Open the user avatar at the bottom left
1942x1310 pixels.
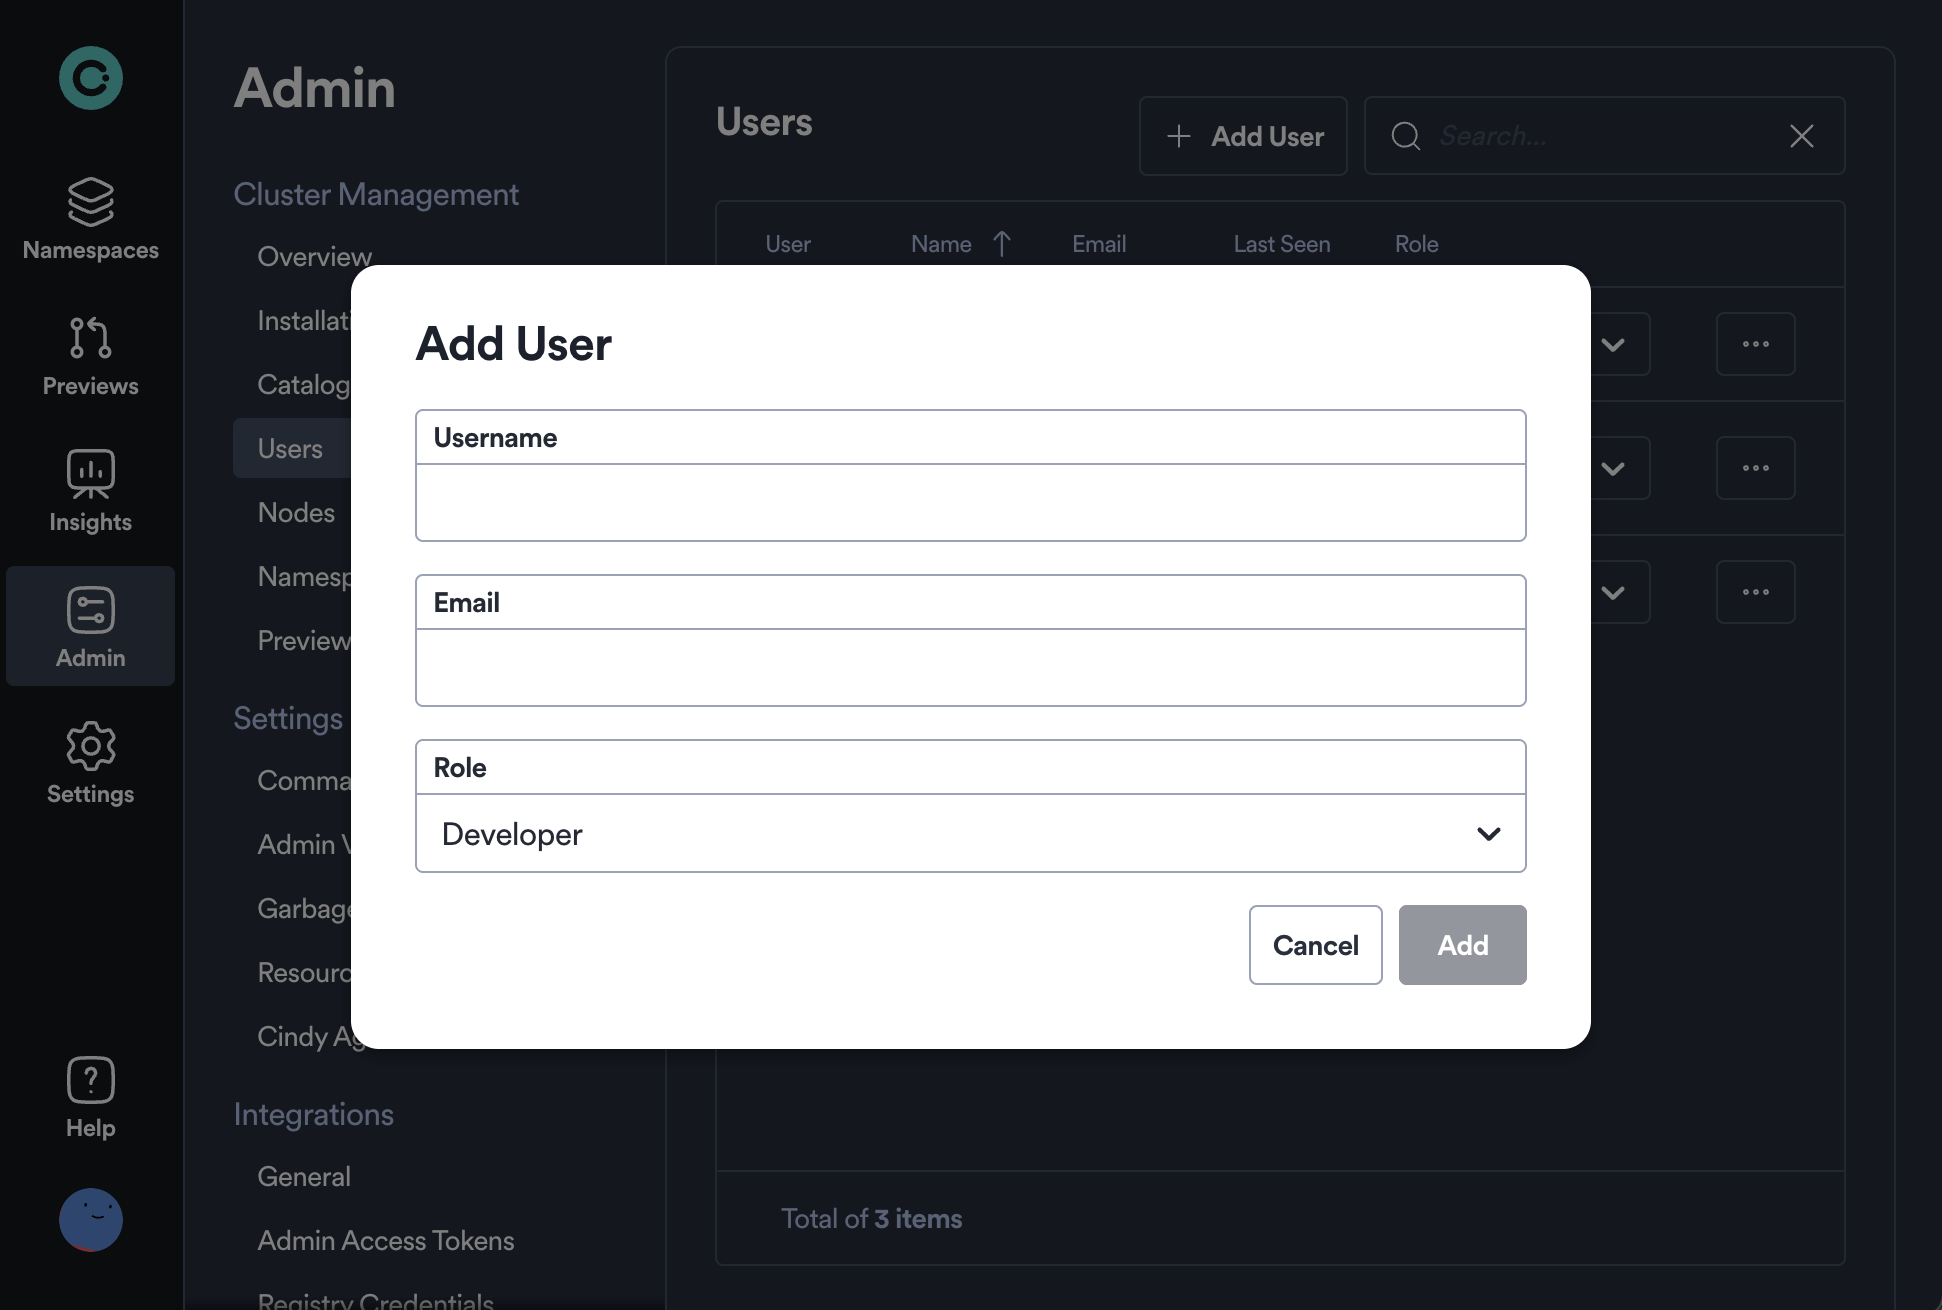pos(90,1219)
